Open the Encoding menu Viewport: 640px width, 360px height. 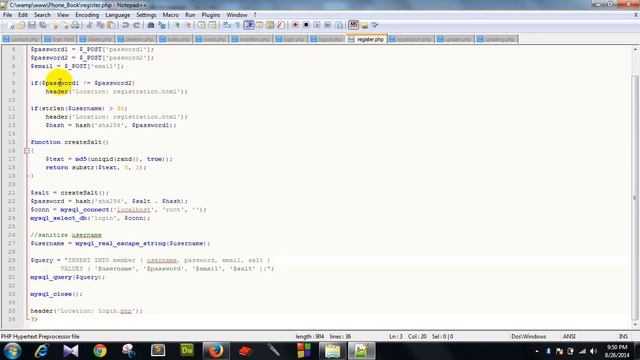pyautogui.click(x=87, y=15)
